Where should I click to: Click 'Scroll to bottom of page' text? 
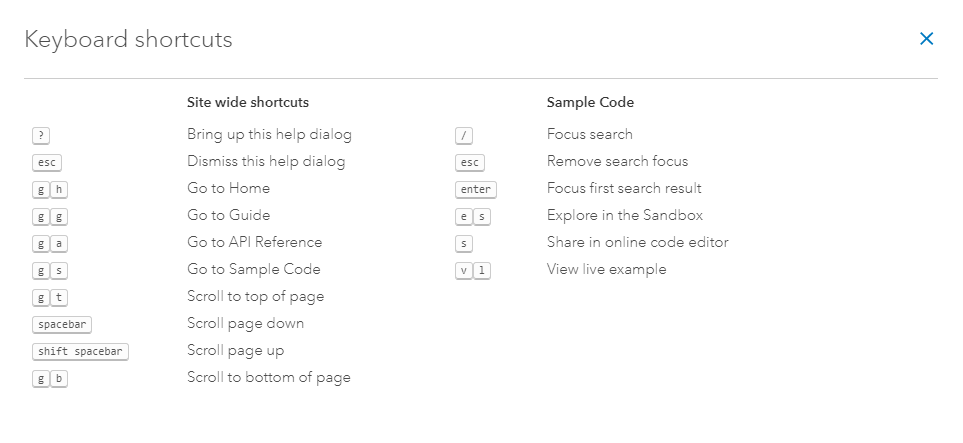click(x=268, y=377)
